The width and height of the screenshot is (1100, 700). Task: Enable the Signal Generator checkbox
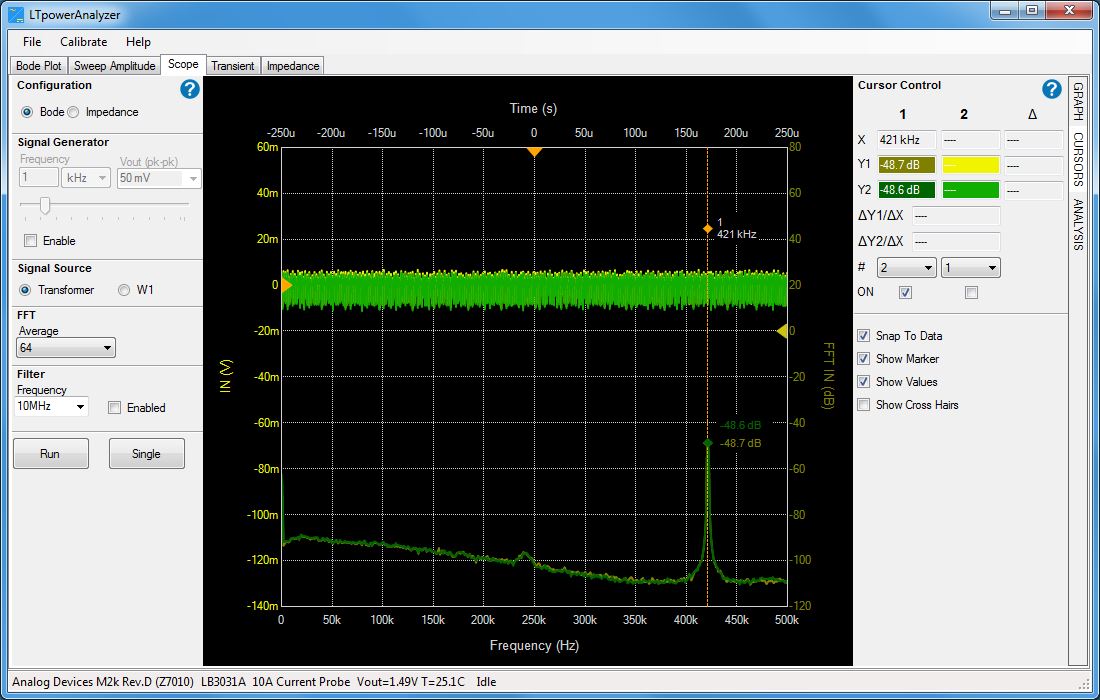[x=30, y=241]
